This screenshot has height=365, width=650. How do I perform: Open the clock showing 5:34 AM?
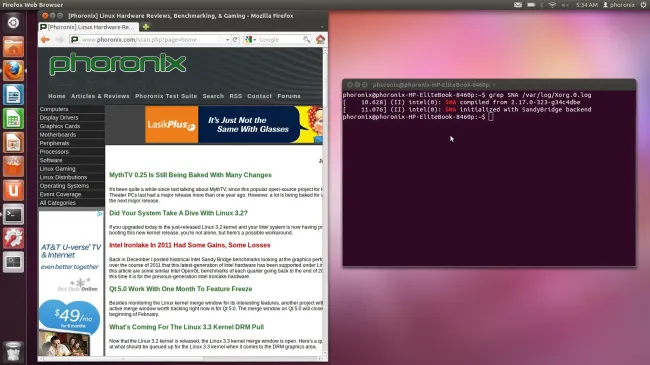(587, 5)
